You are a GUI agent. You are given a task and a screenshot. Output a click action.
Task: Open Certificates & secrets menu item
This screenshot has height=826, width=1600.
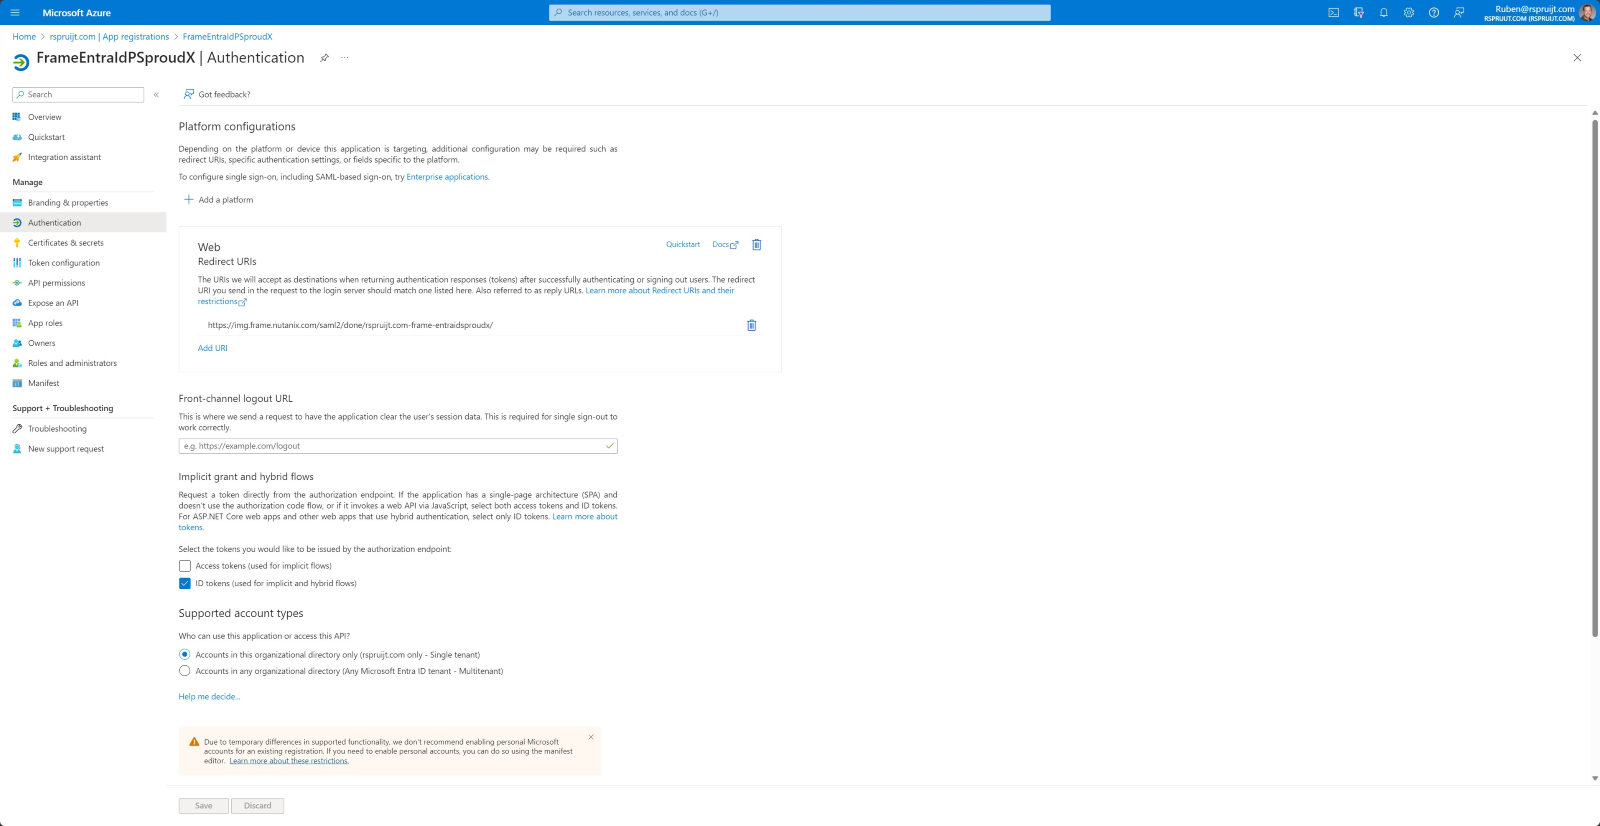(x=65, y=243)
